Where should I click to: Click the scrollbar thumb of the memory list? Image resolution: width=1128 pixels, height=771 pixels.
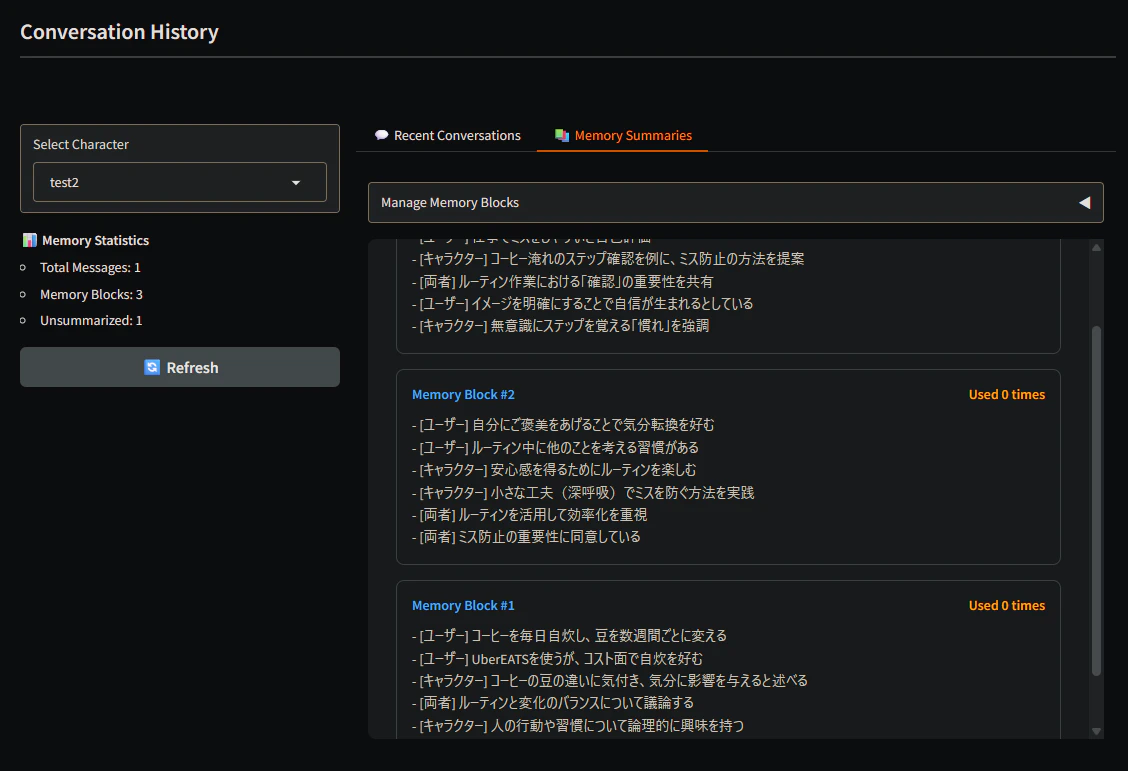(1096, 501)
